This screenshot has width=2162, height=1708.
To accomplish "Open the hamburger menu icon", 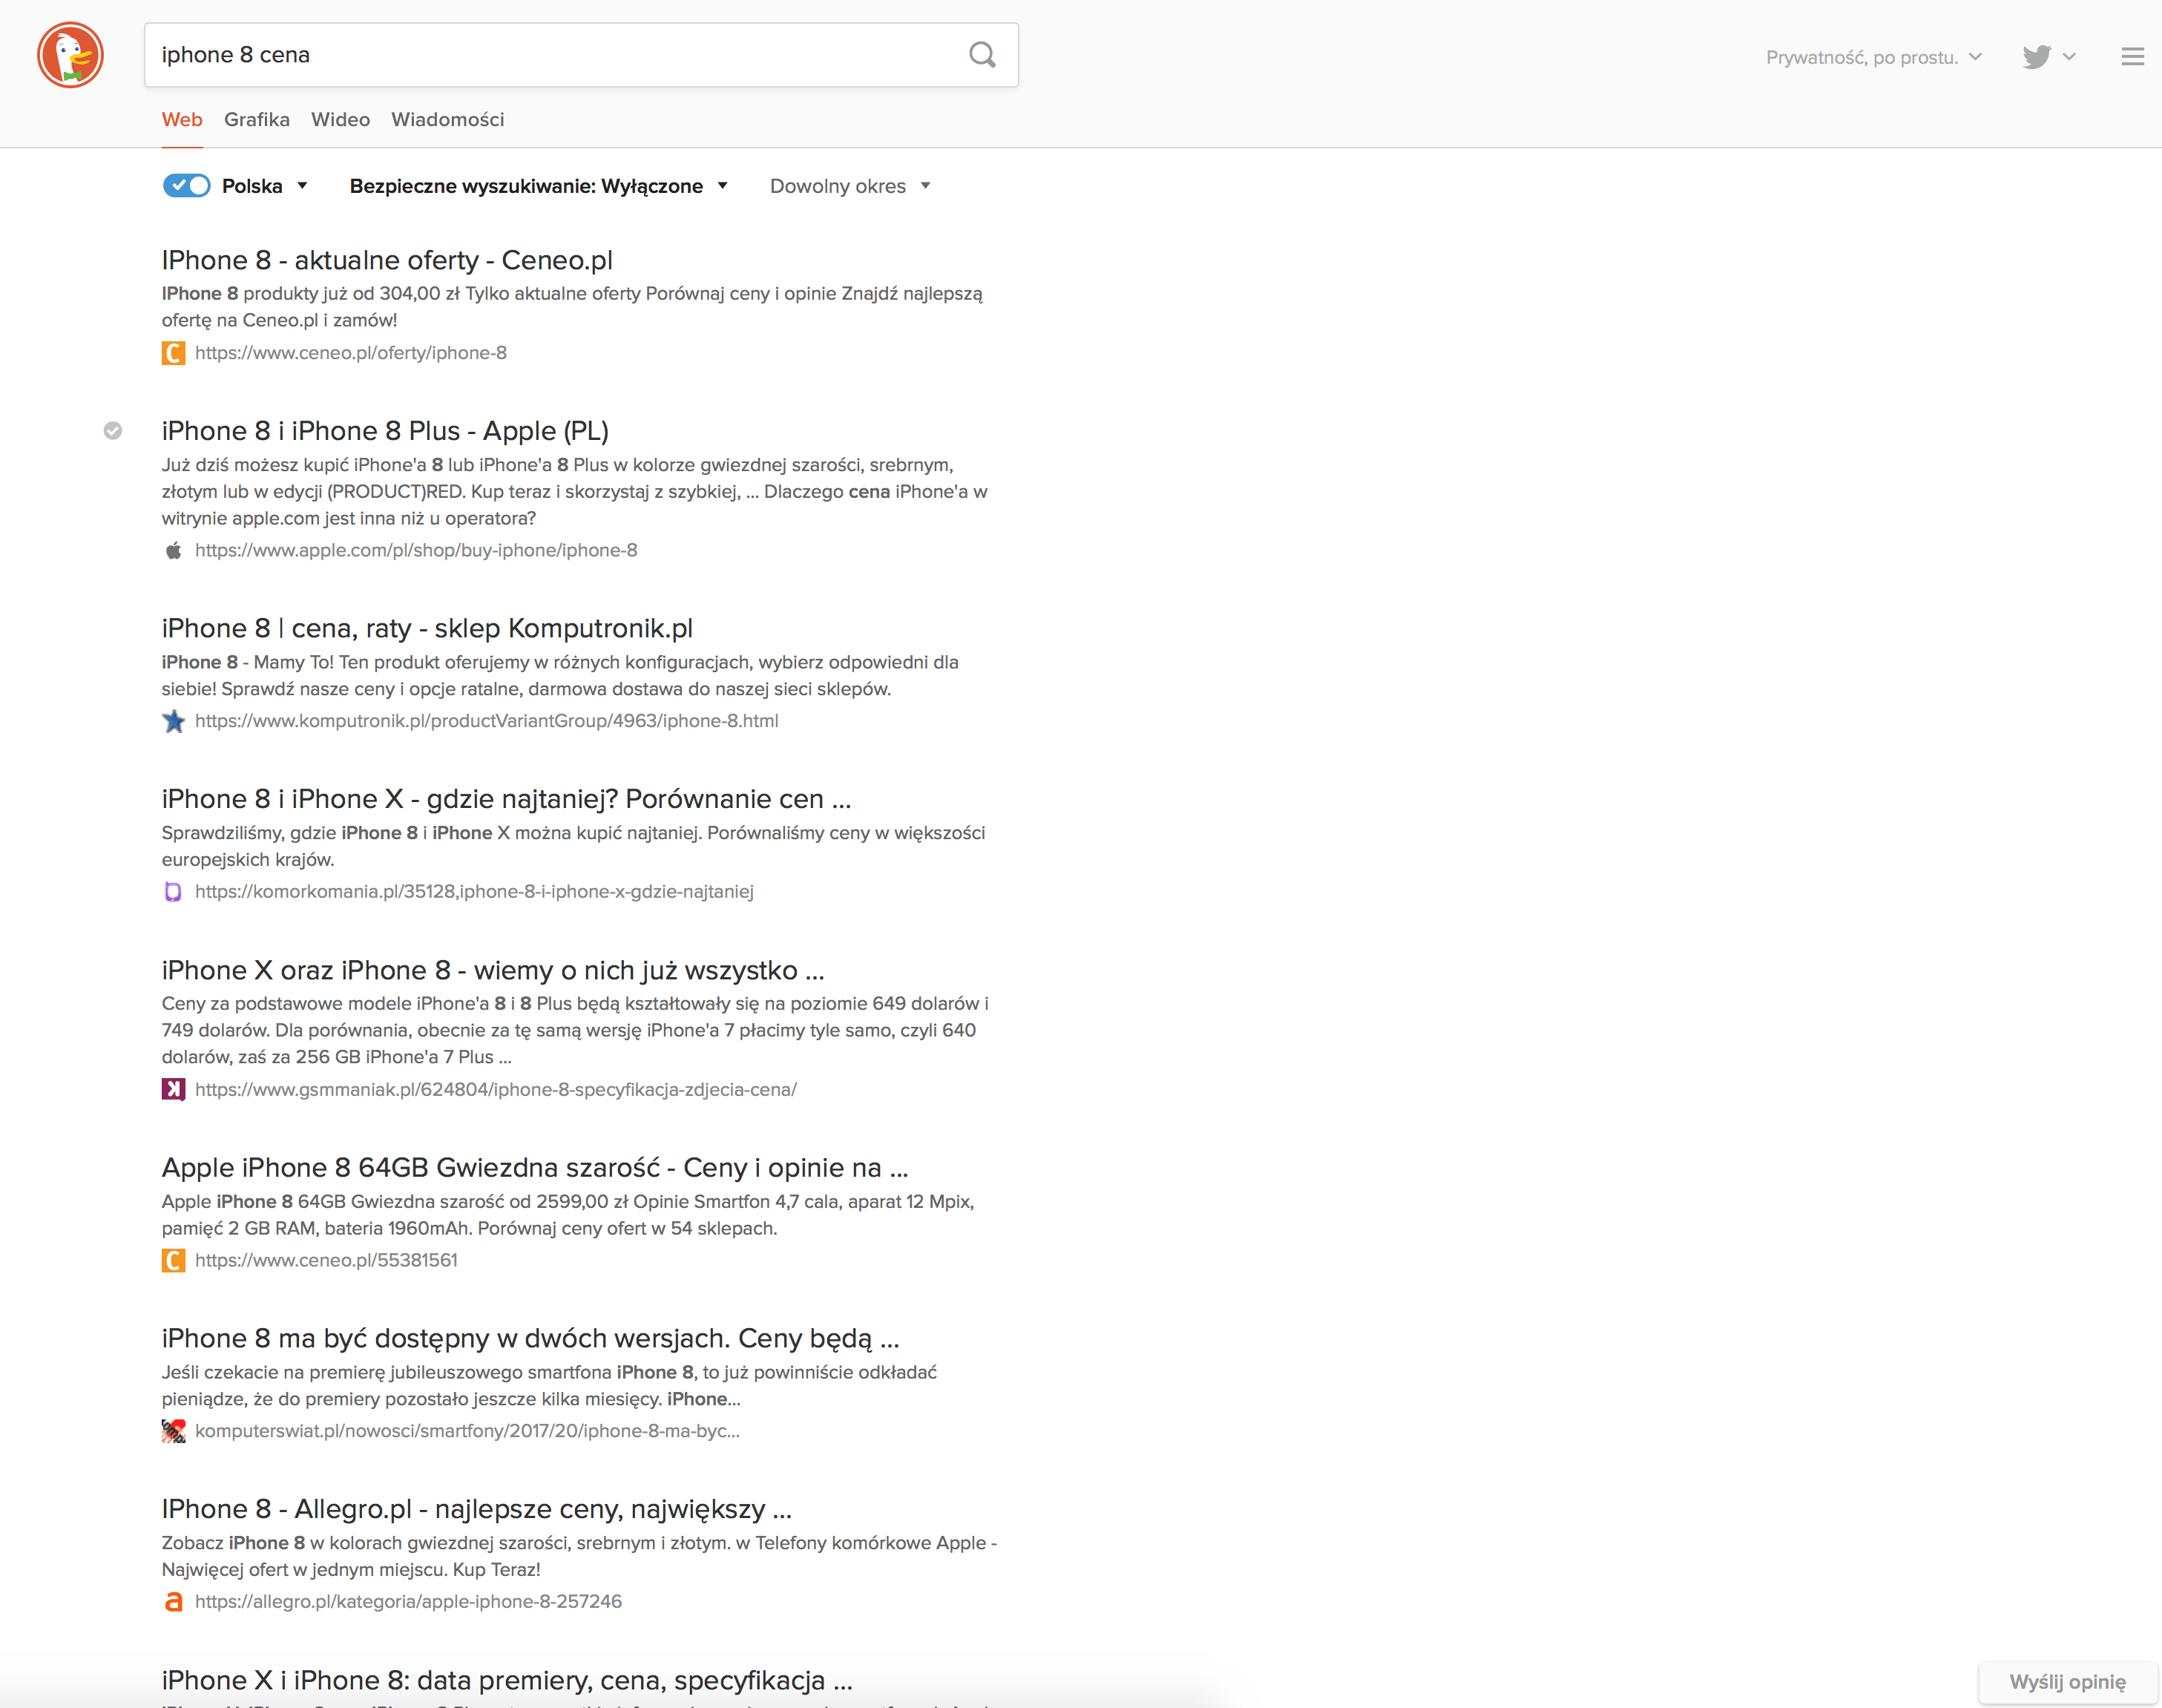I will [x=2132, y=57].
